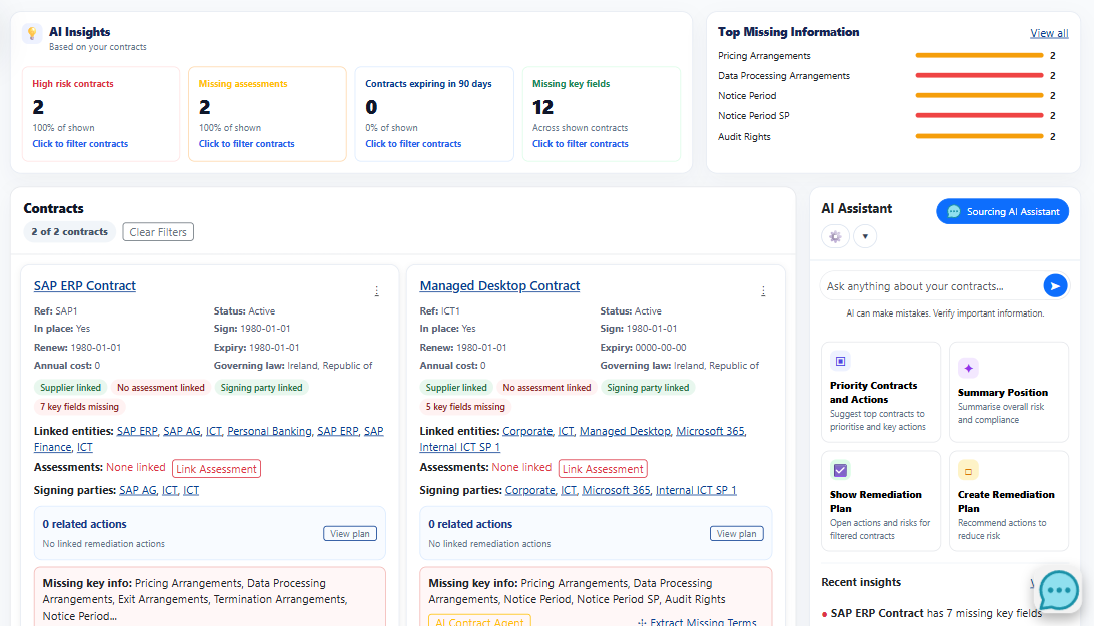Select the Create Remediation Plan card
Screen dimensions: 1094x626
1009,501
